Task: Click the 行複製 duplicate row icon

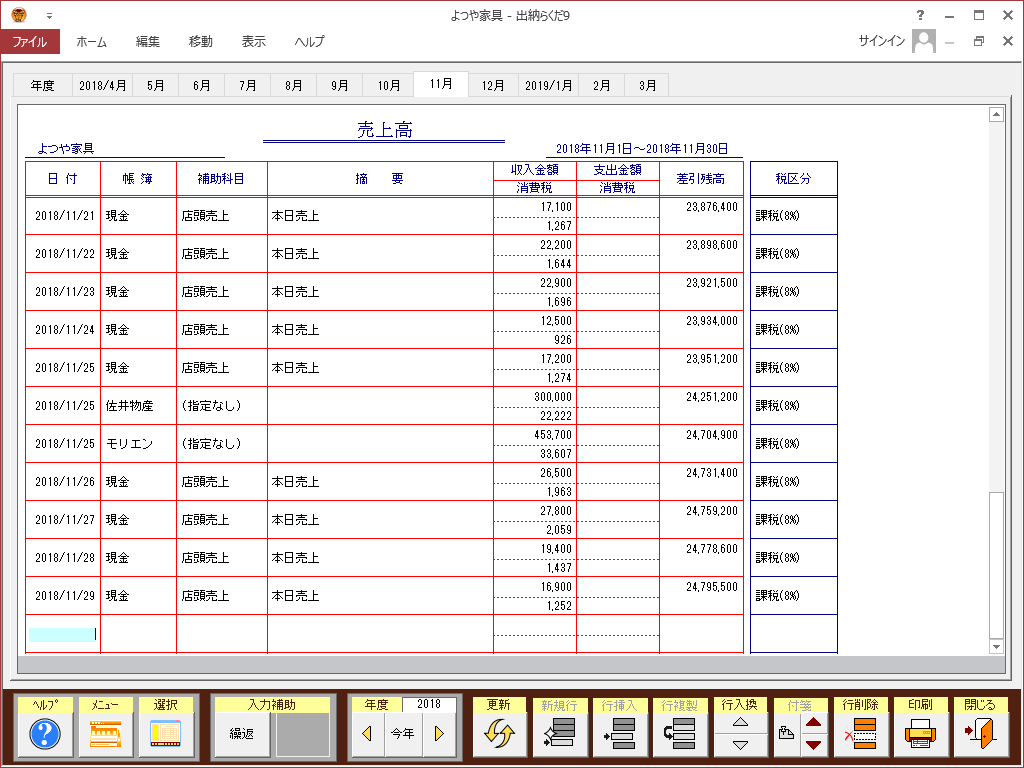Action: (679, 734)
